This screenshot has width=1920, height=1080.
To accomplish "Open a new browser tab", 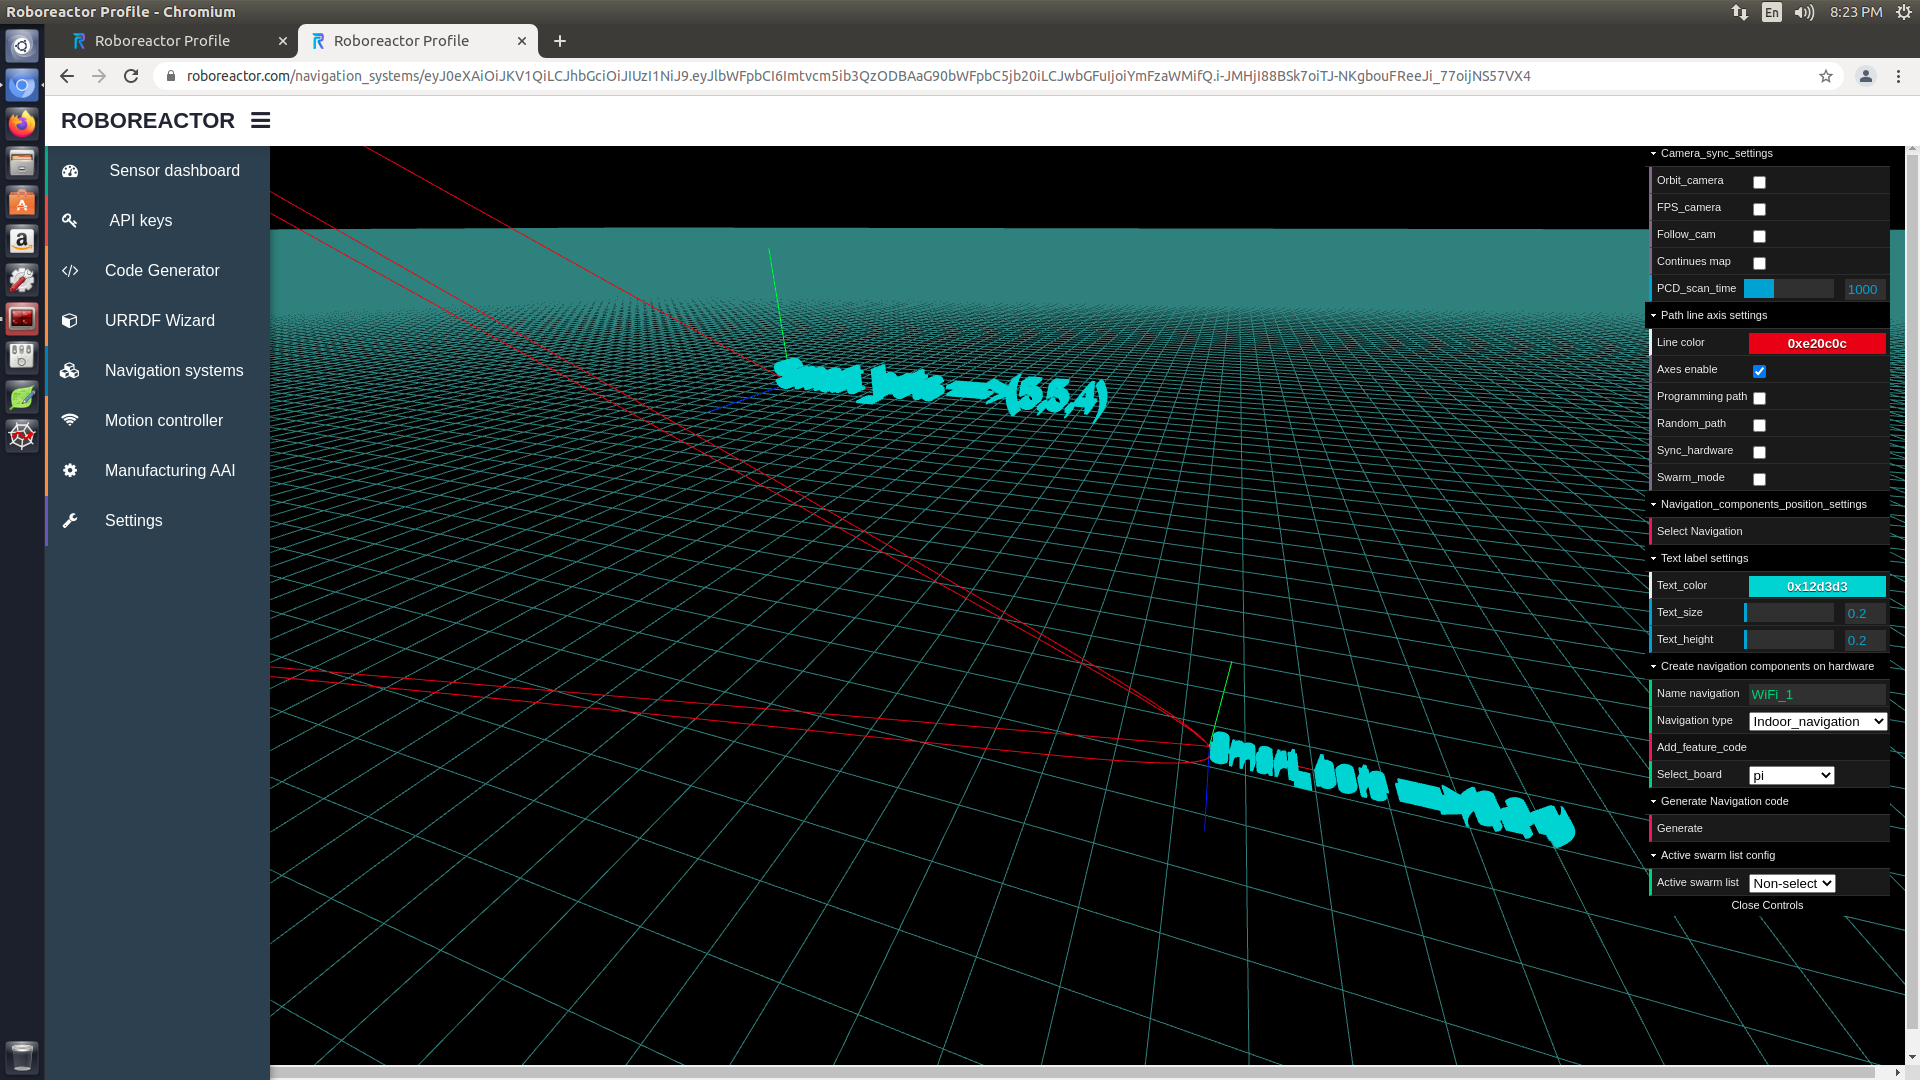I will (x=560, y=41).
